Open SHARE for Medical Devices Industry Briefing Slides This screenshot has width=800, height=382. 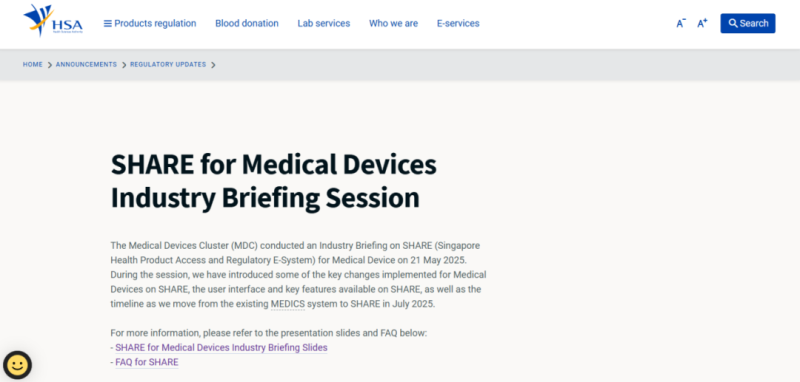coord(221,348)
